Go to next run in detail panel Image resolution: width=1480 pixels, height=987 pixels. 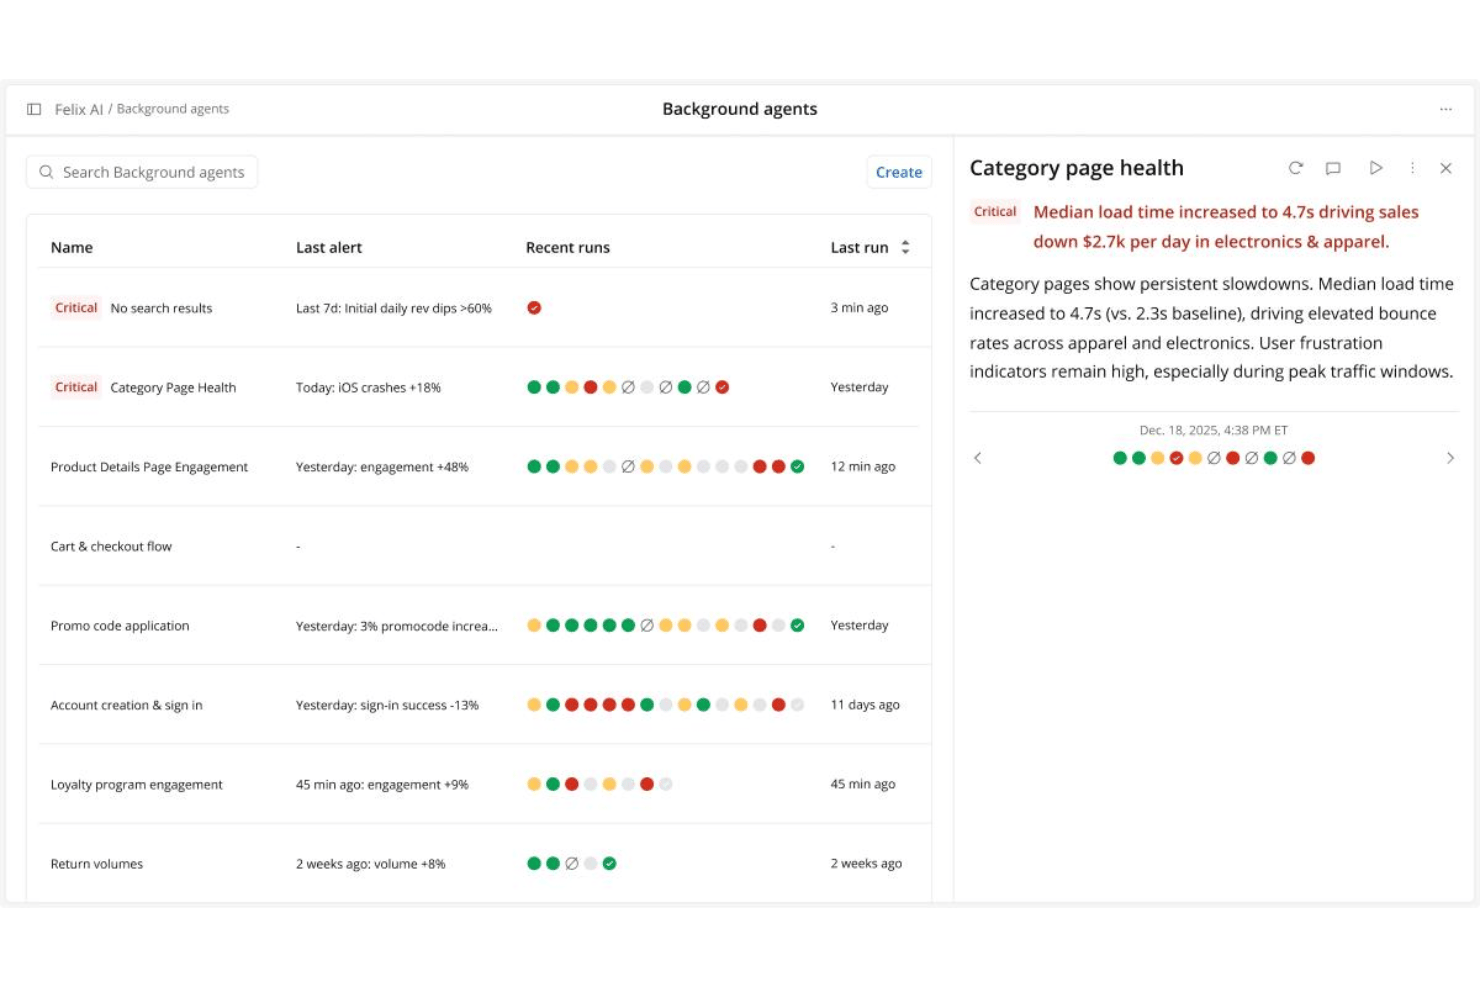point(1450,458)
